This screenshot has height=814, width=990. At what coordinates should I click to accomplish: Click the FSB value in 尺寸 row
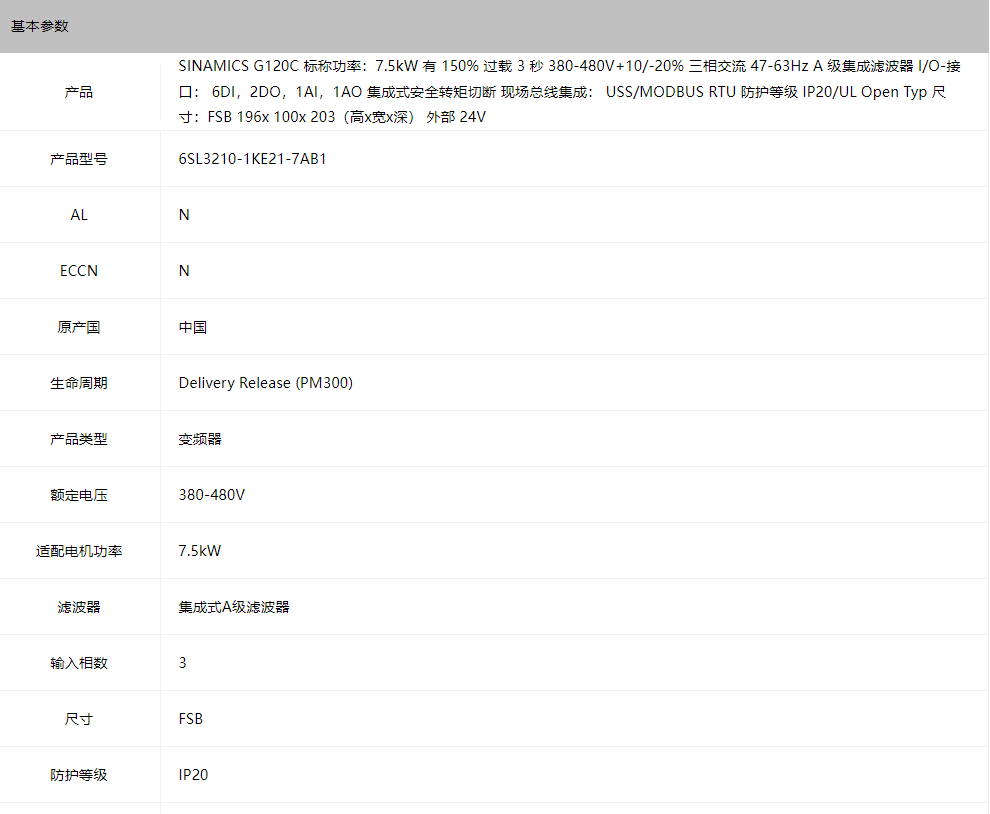pyautogui.click(x=191, y=719)
